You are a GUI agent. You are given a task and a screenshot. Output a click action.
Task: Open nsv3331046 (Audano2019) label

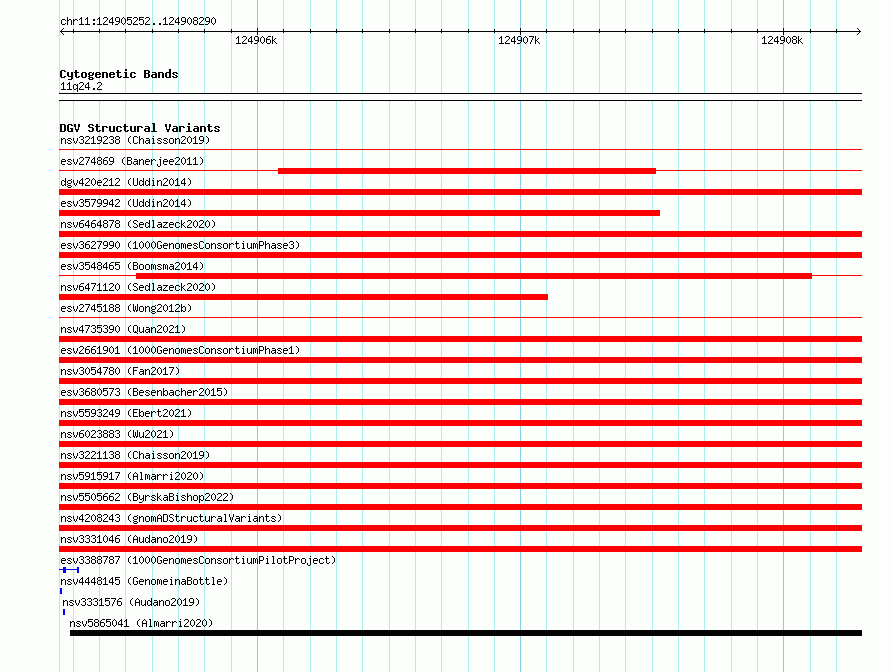click(129, 539)
